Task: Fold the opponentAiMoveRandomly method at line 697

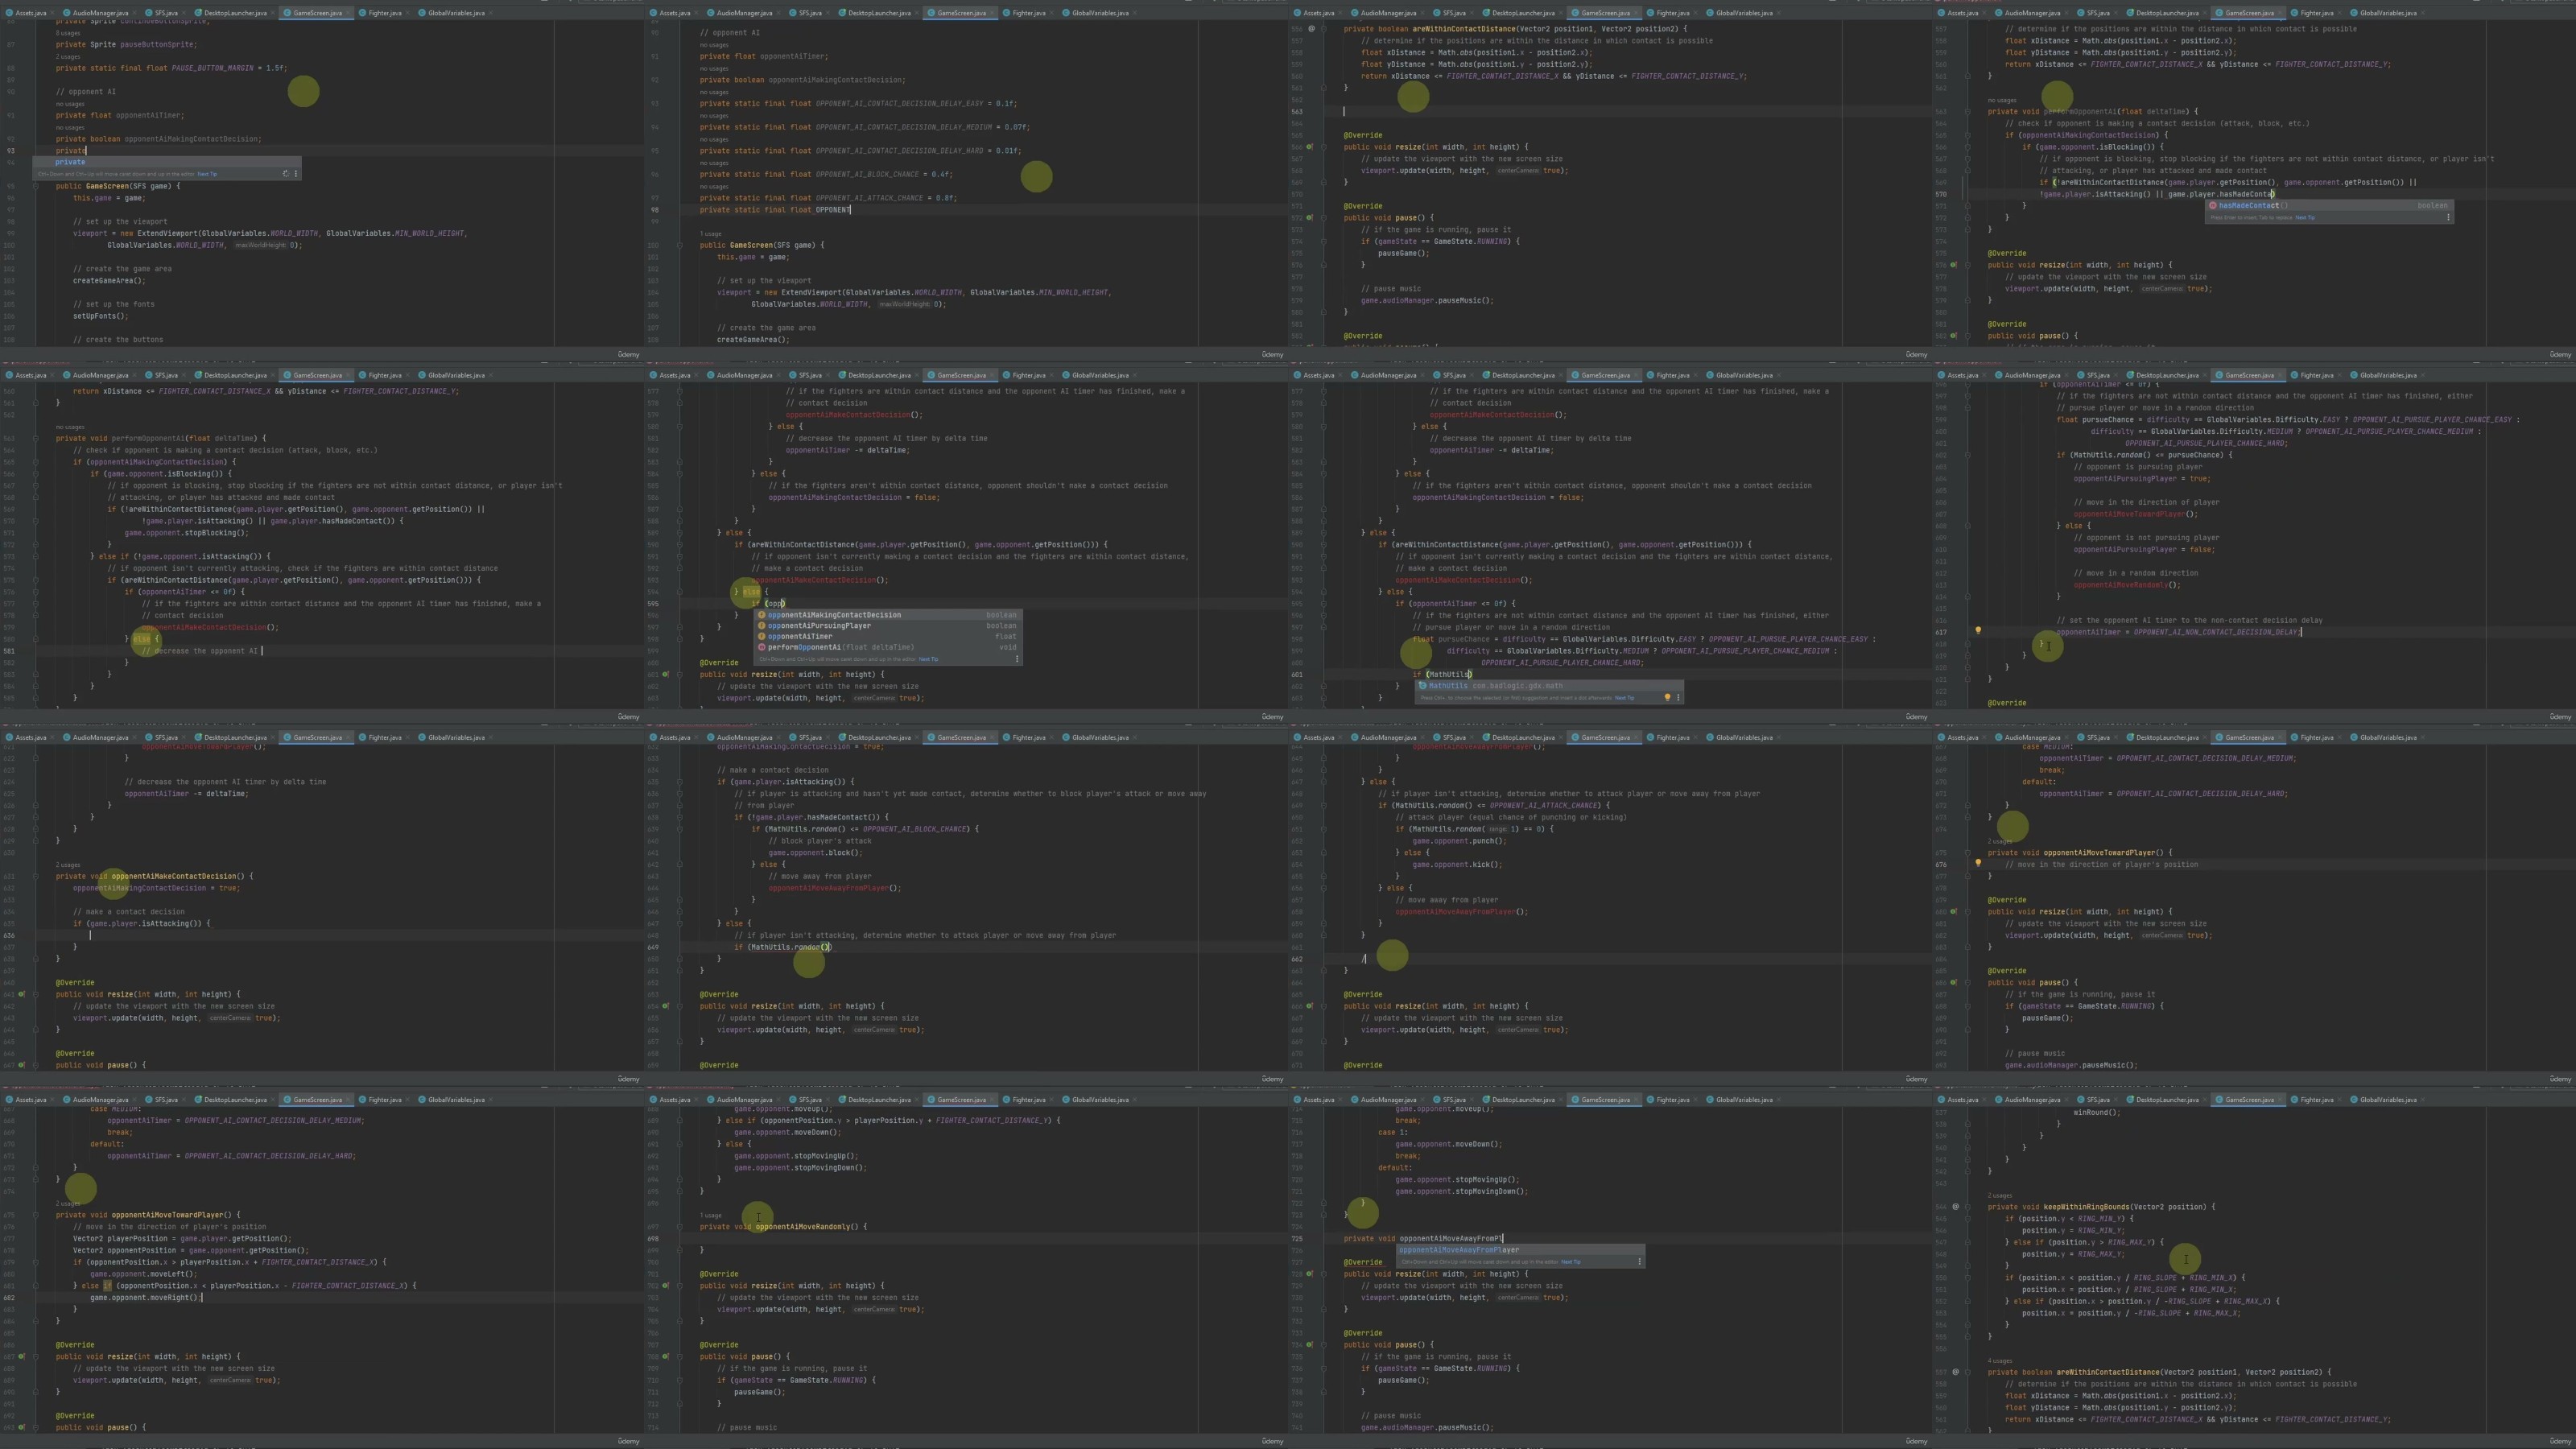Action: (680, 1227)
